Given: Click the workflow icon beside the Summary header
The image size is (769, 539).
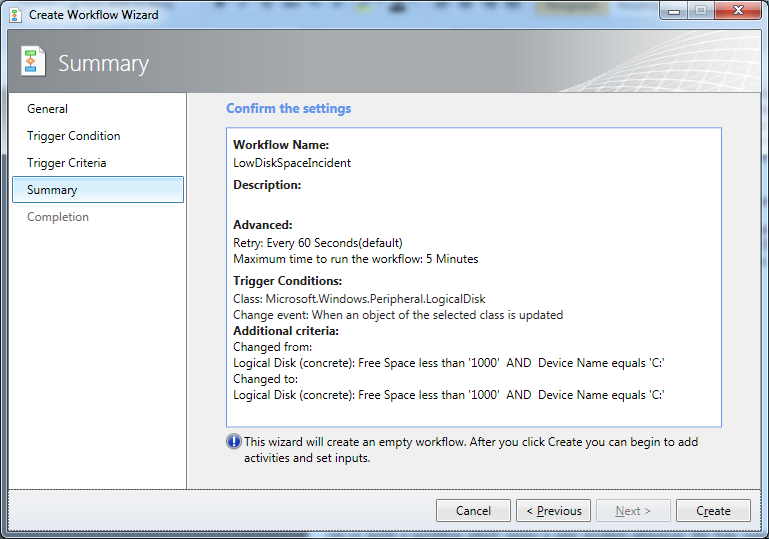Looking at the screenshot, I should click(34, 62).
